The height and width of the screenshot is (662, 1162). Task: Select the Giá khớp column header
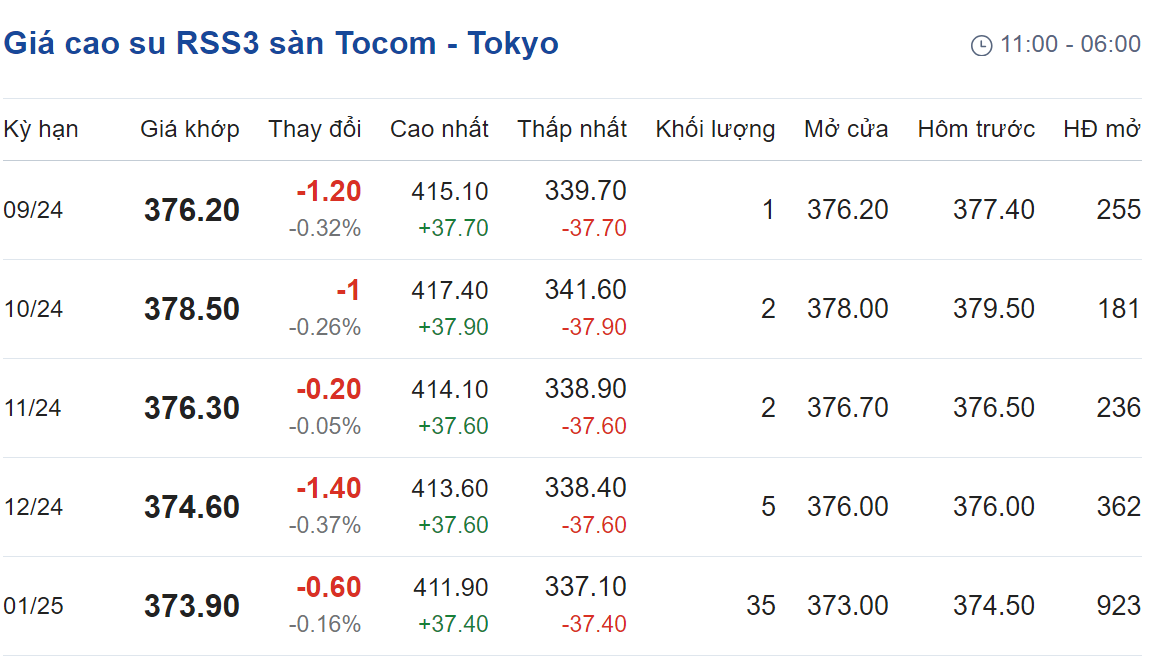(190, 129)
